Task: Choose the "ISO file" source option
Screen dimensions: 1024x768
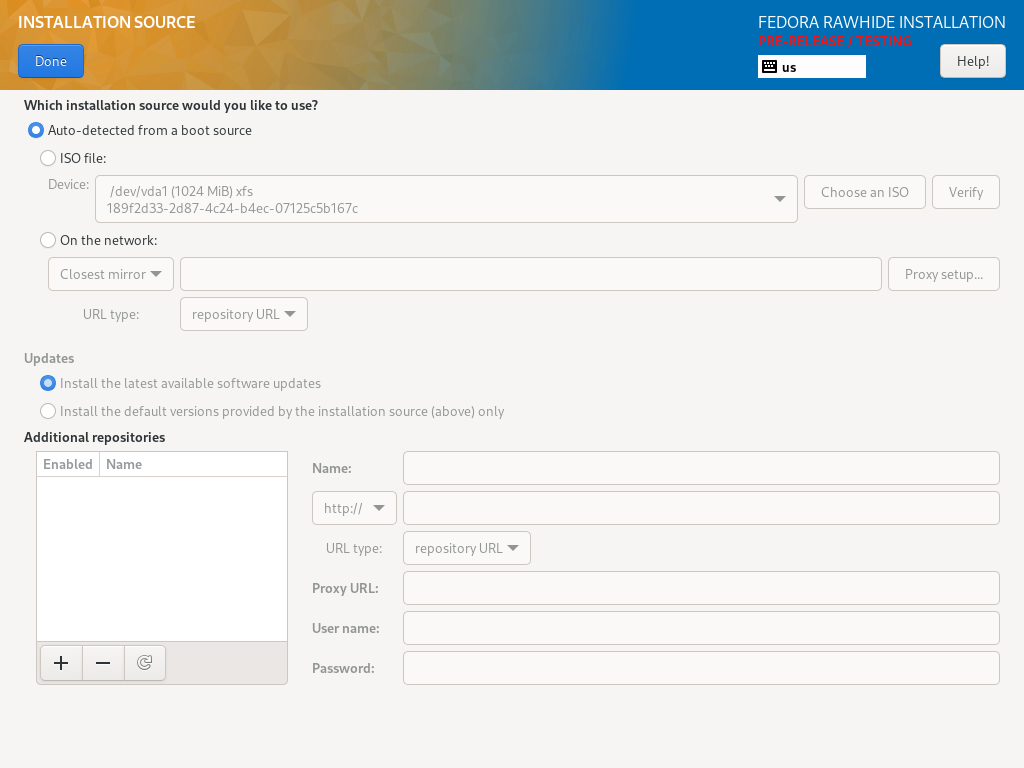Action: tap(47, 158)
